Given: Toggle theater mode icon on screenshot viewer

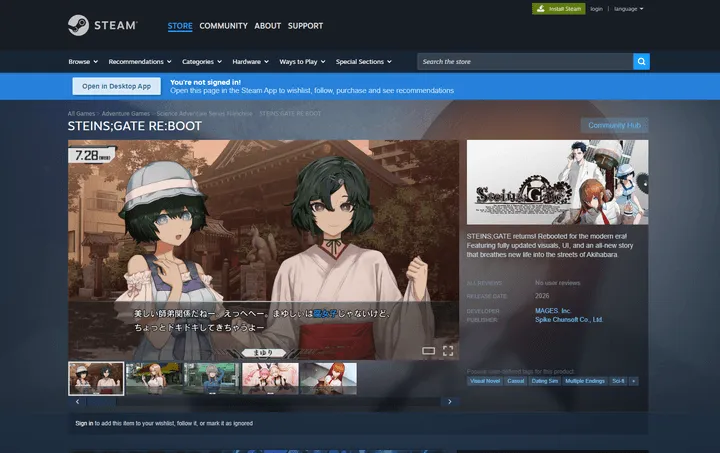Looking at the screenshot, I should click(x=428, y=351).
